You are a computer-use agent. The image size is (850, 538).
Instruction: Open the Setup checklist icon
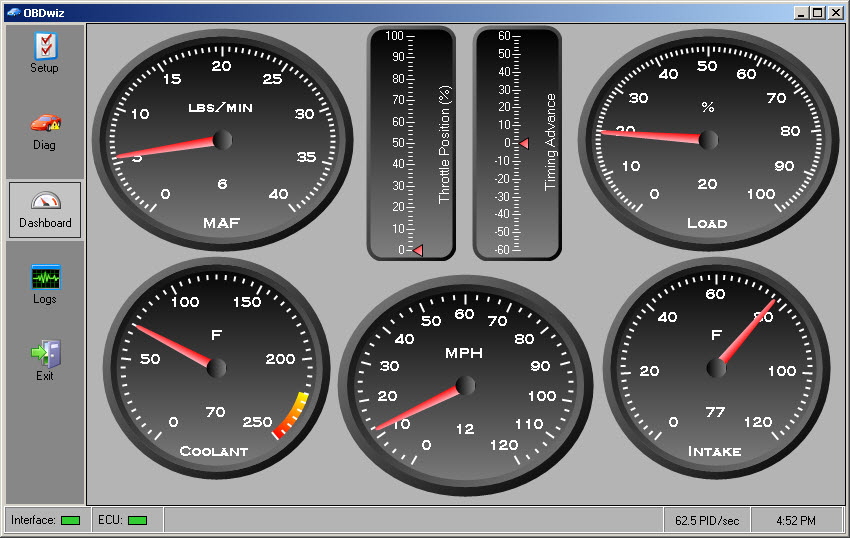pyautogui.click(x=45, y=46)
